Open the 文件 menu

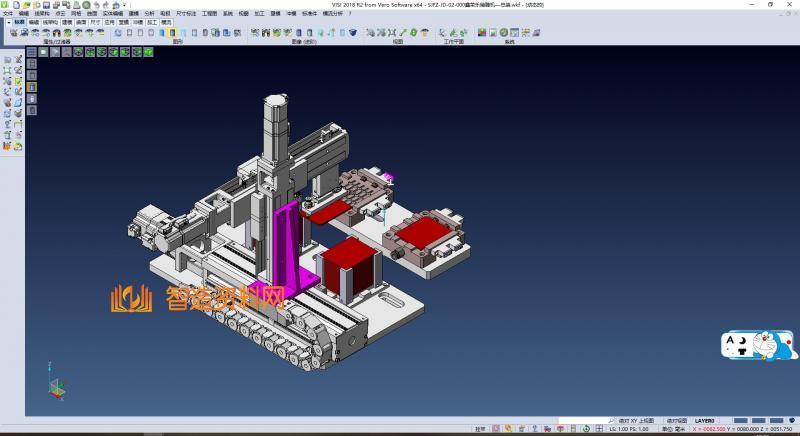pos(8,14)
